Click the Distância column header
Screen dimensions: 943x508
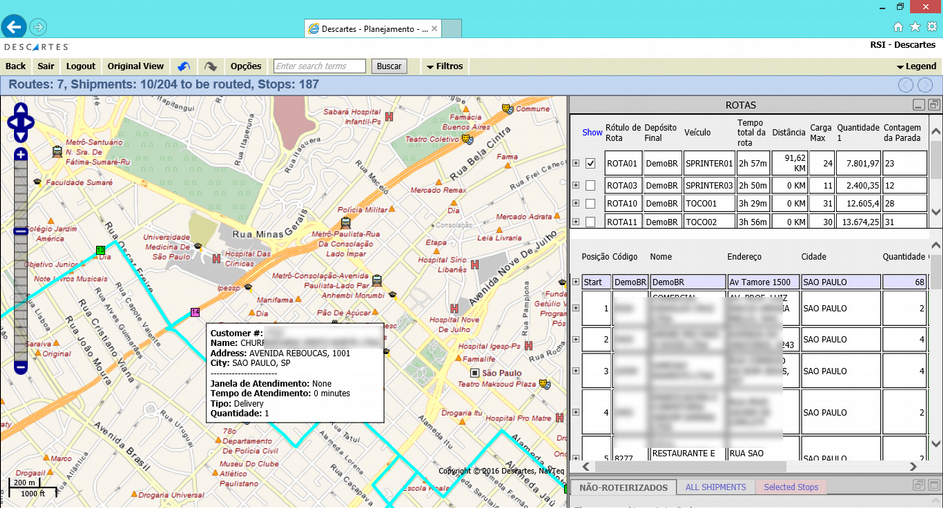click(788, 132)
